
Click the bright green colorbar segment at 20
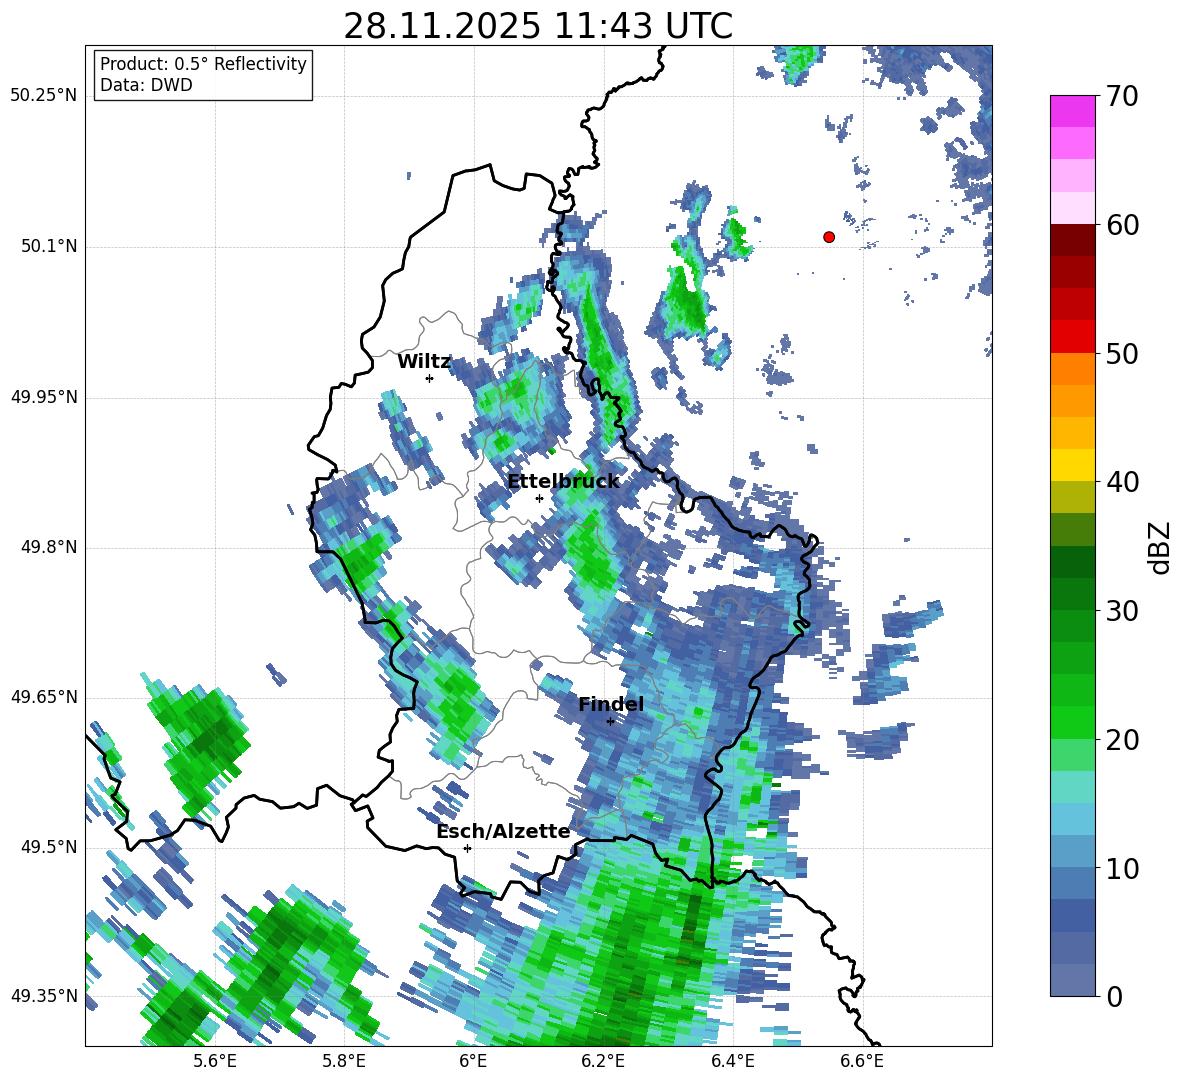coord(1072,722)
